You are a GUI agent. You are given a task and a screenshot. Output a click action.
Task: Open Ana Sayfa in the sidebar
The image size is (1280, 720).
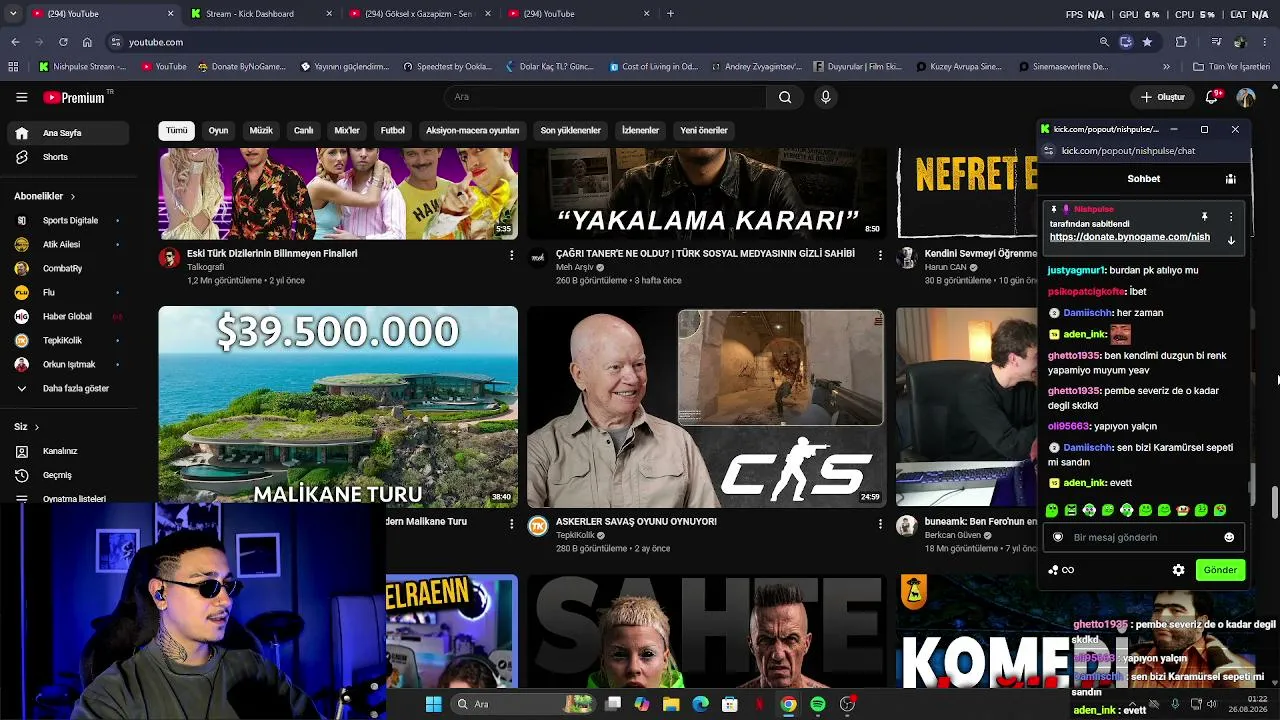coord(68,133)
